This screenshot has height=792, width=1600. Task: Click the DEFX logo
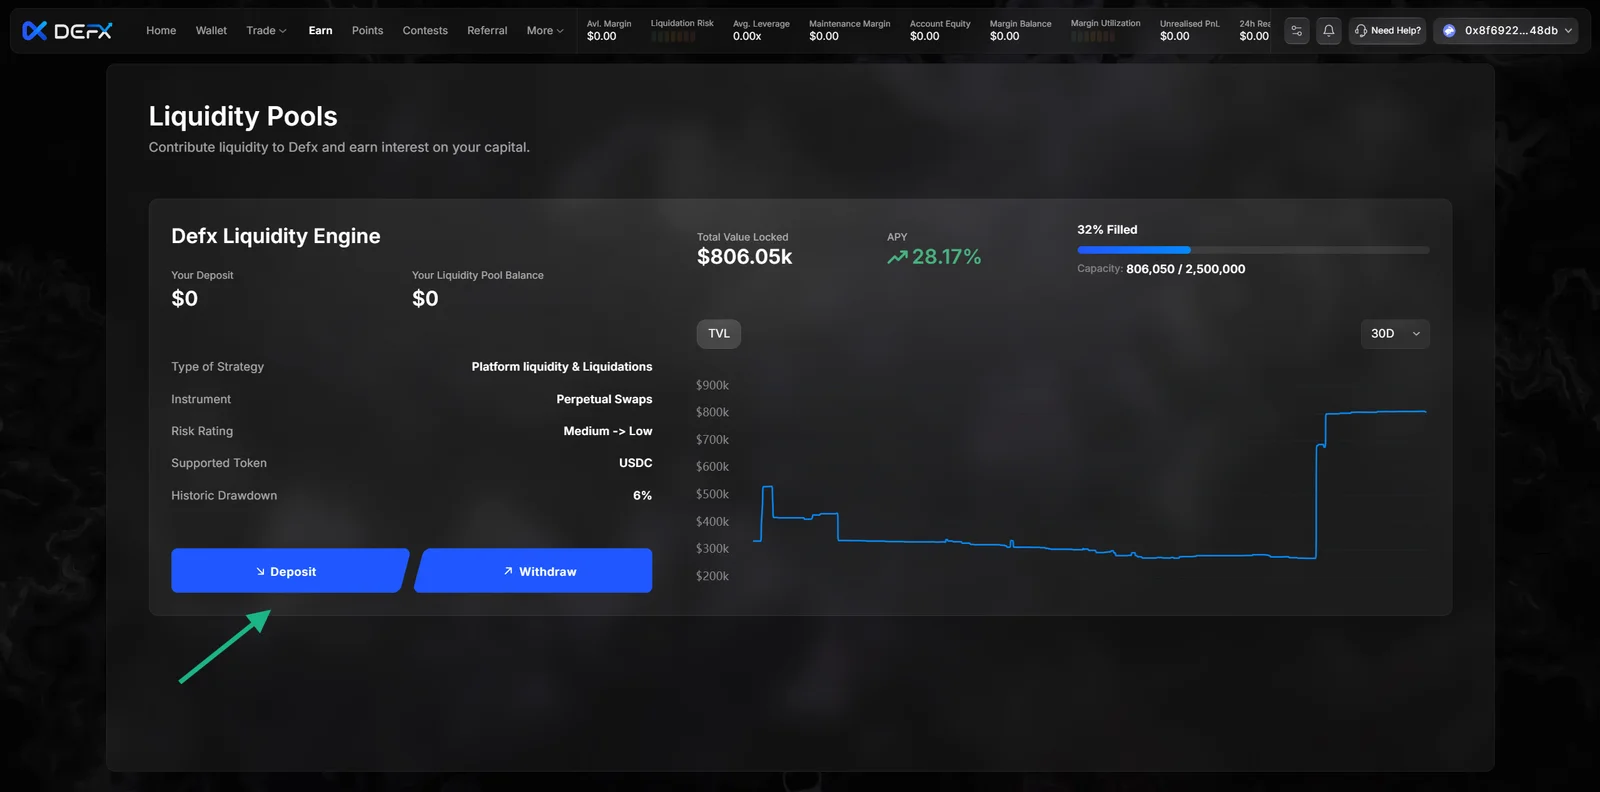coord(67,31)
